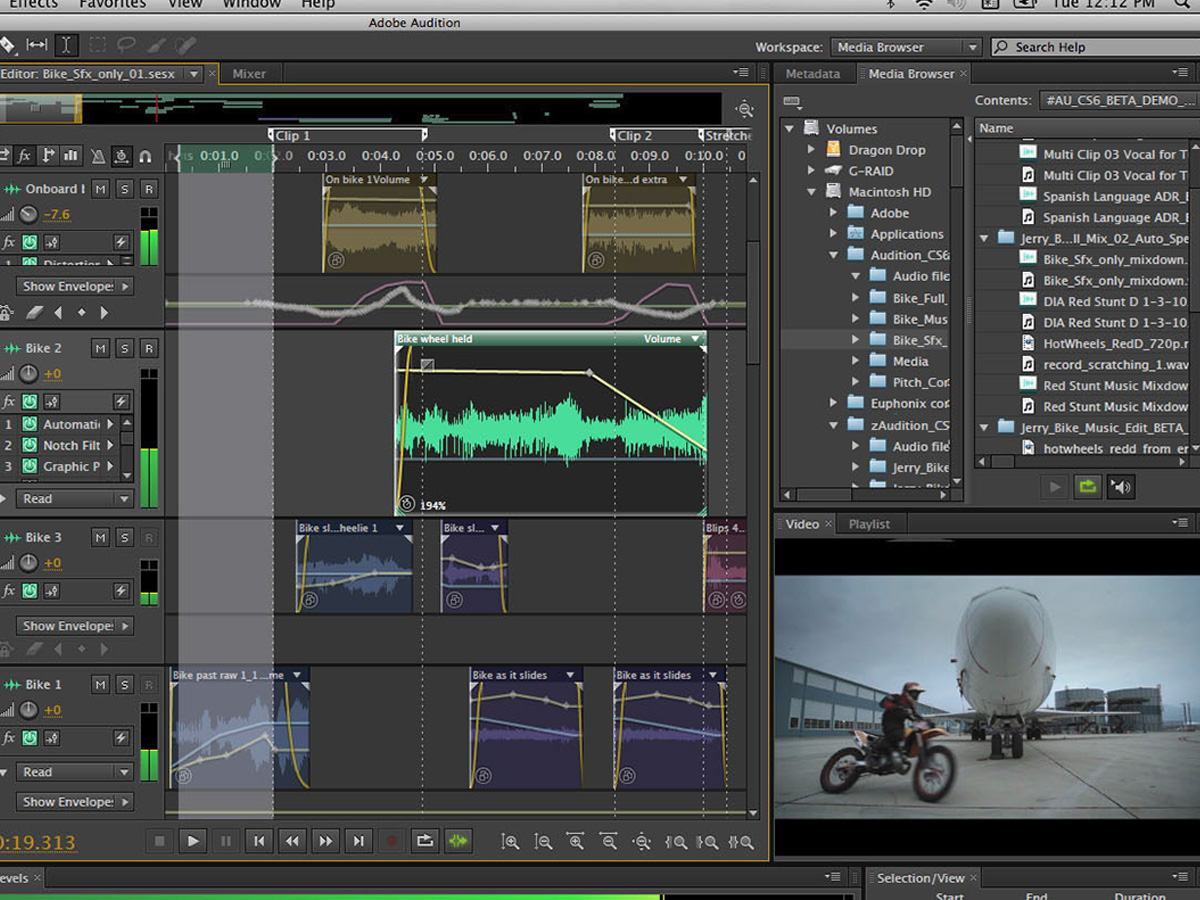Toggle Media Browser auto-play speaker button
Screen dimensions: 1200x900
click(1120, 487)
